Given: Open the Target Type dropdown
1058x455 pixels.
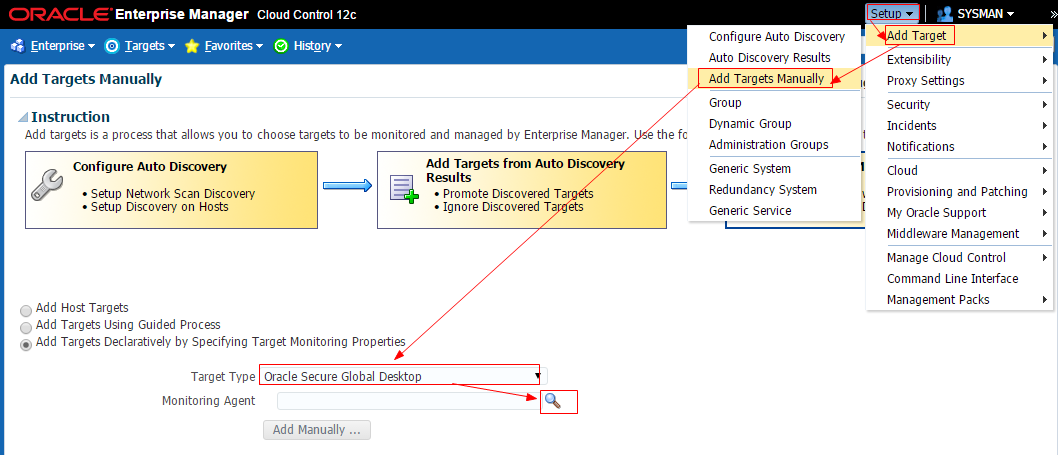Looking at the screenshot, I should point(401,376).
